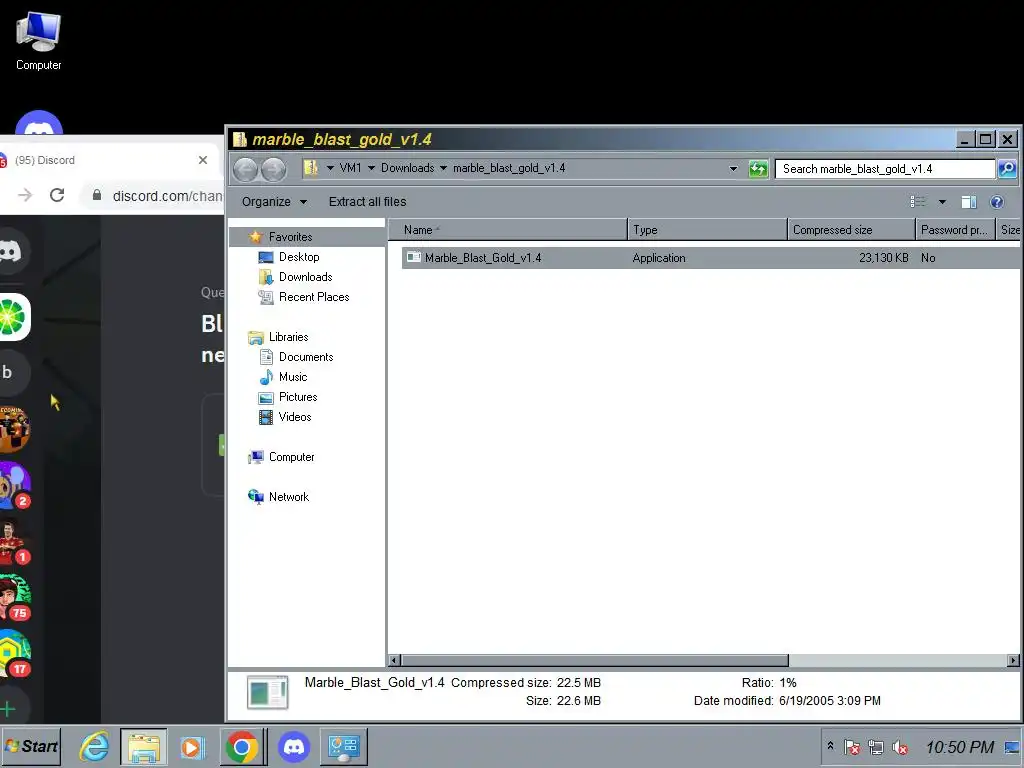This screenshot has width=1024, height=768.
Task: Open the Organize dropdown menu
Action: point(274,202)
